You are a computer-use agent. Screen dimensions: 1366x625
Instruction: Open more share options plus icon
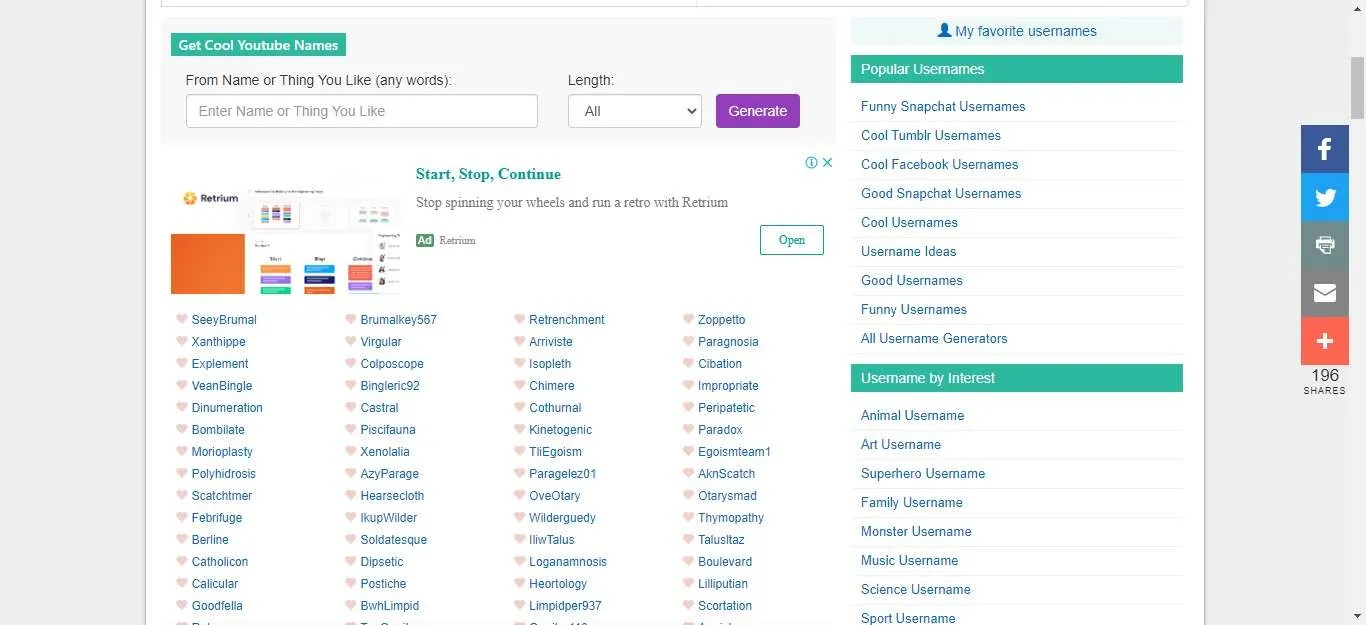click(x=1325, y=341)
